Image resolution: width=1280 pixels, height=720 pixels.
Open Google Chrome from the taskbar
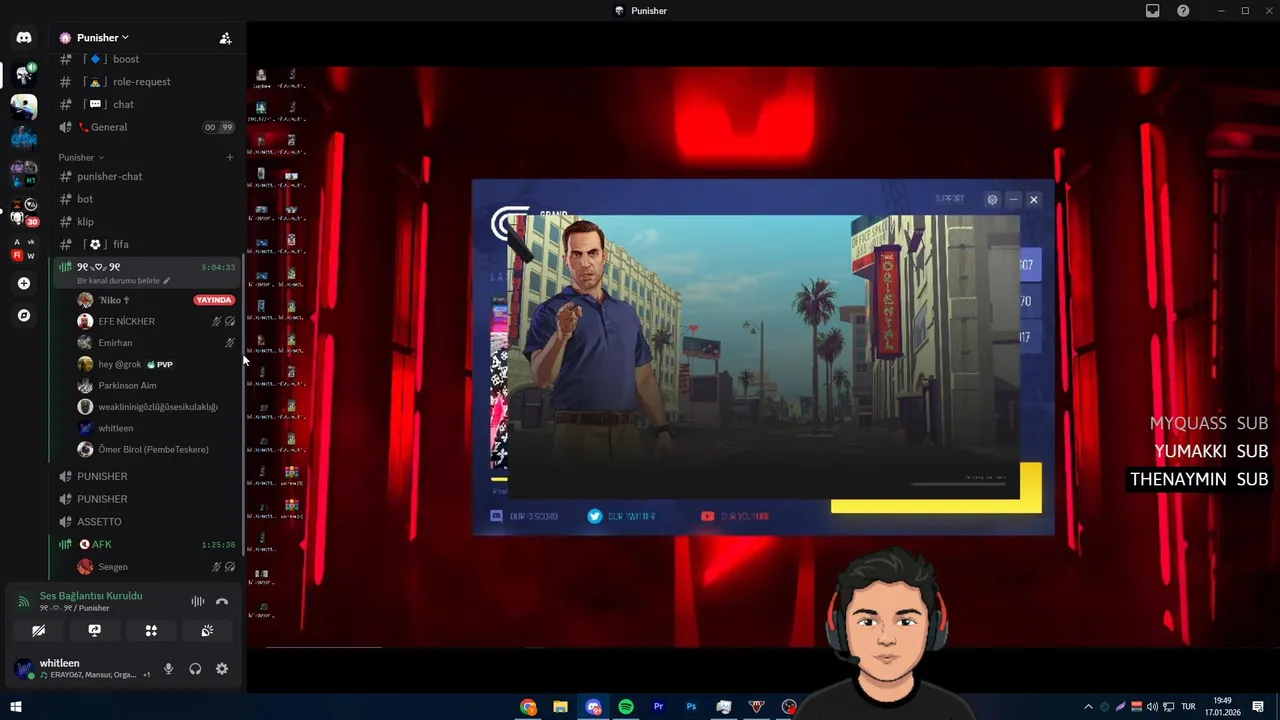[528, 707]
